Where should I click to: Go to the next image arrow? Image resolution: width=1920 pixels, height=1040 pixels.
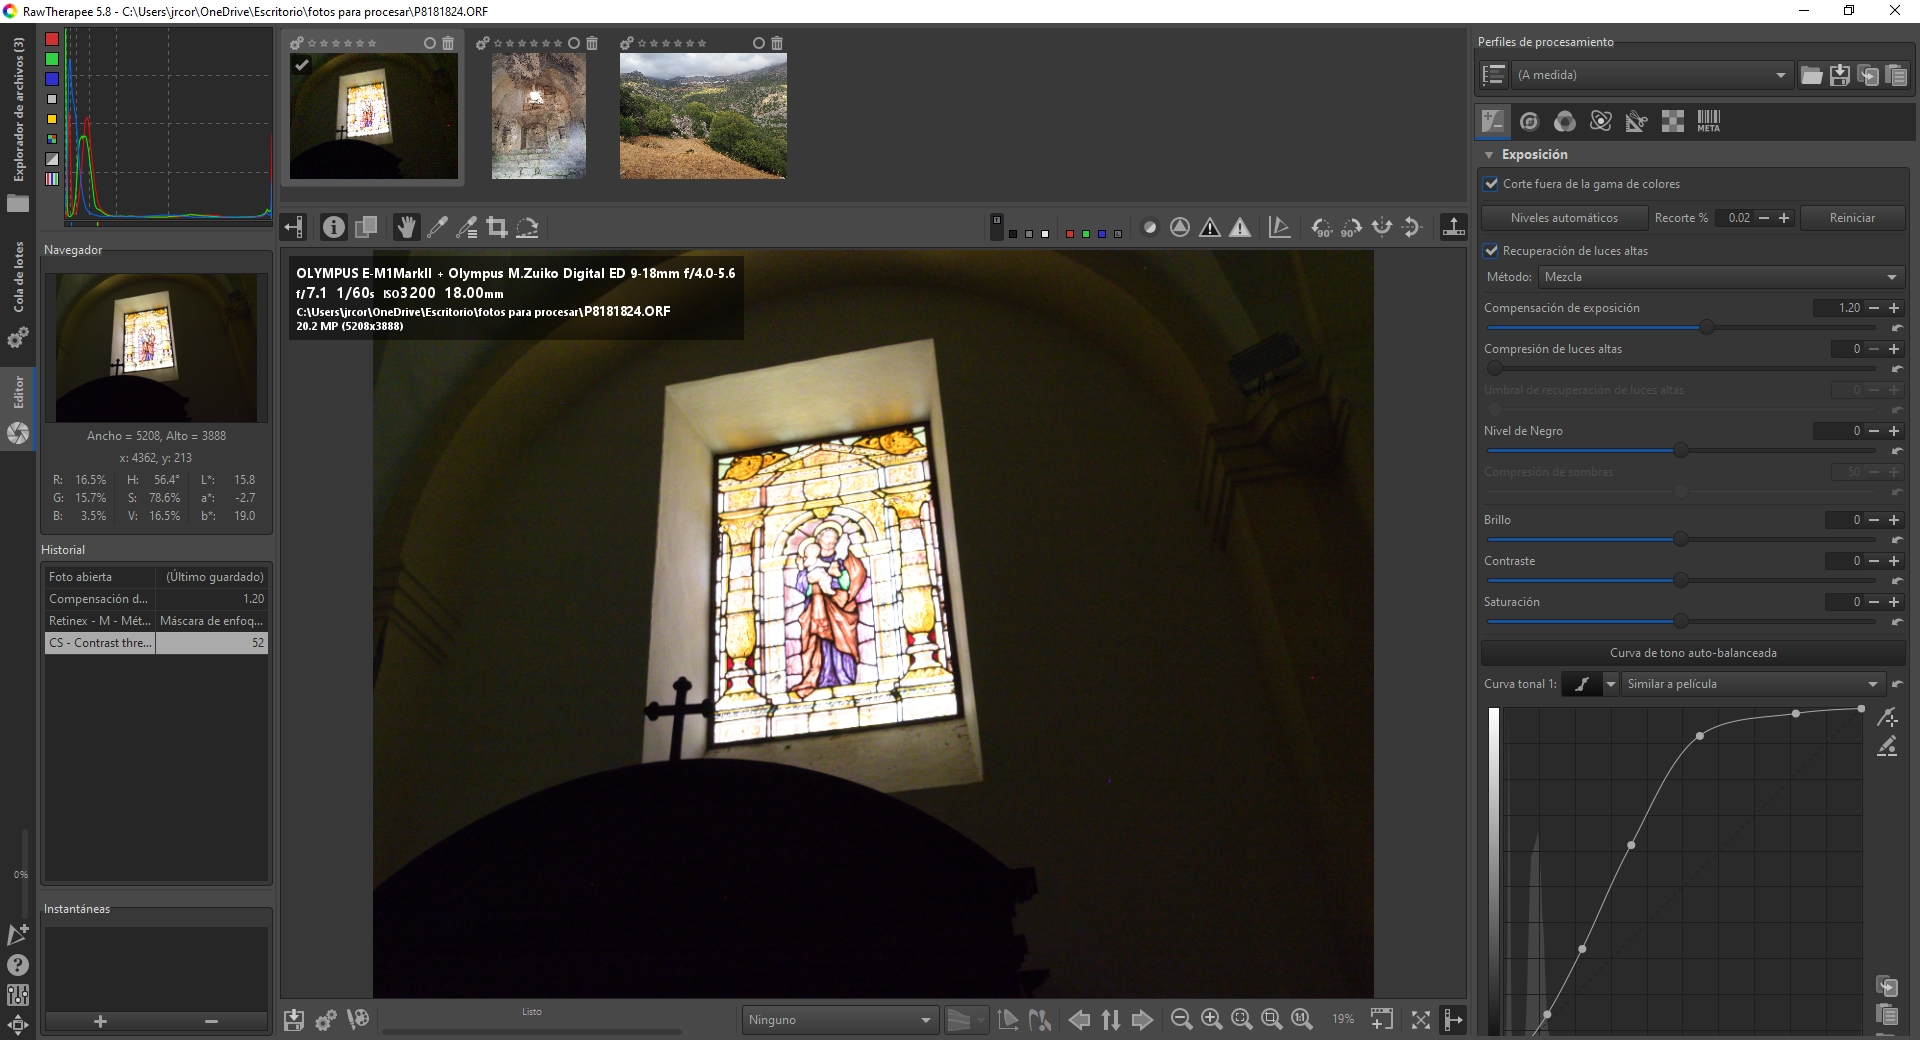pos(1142,1019)
